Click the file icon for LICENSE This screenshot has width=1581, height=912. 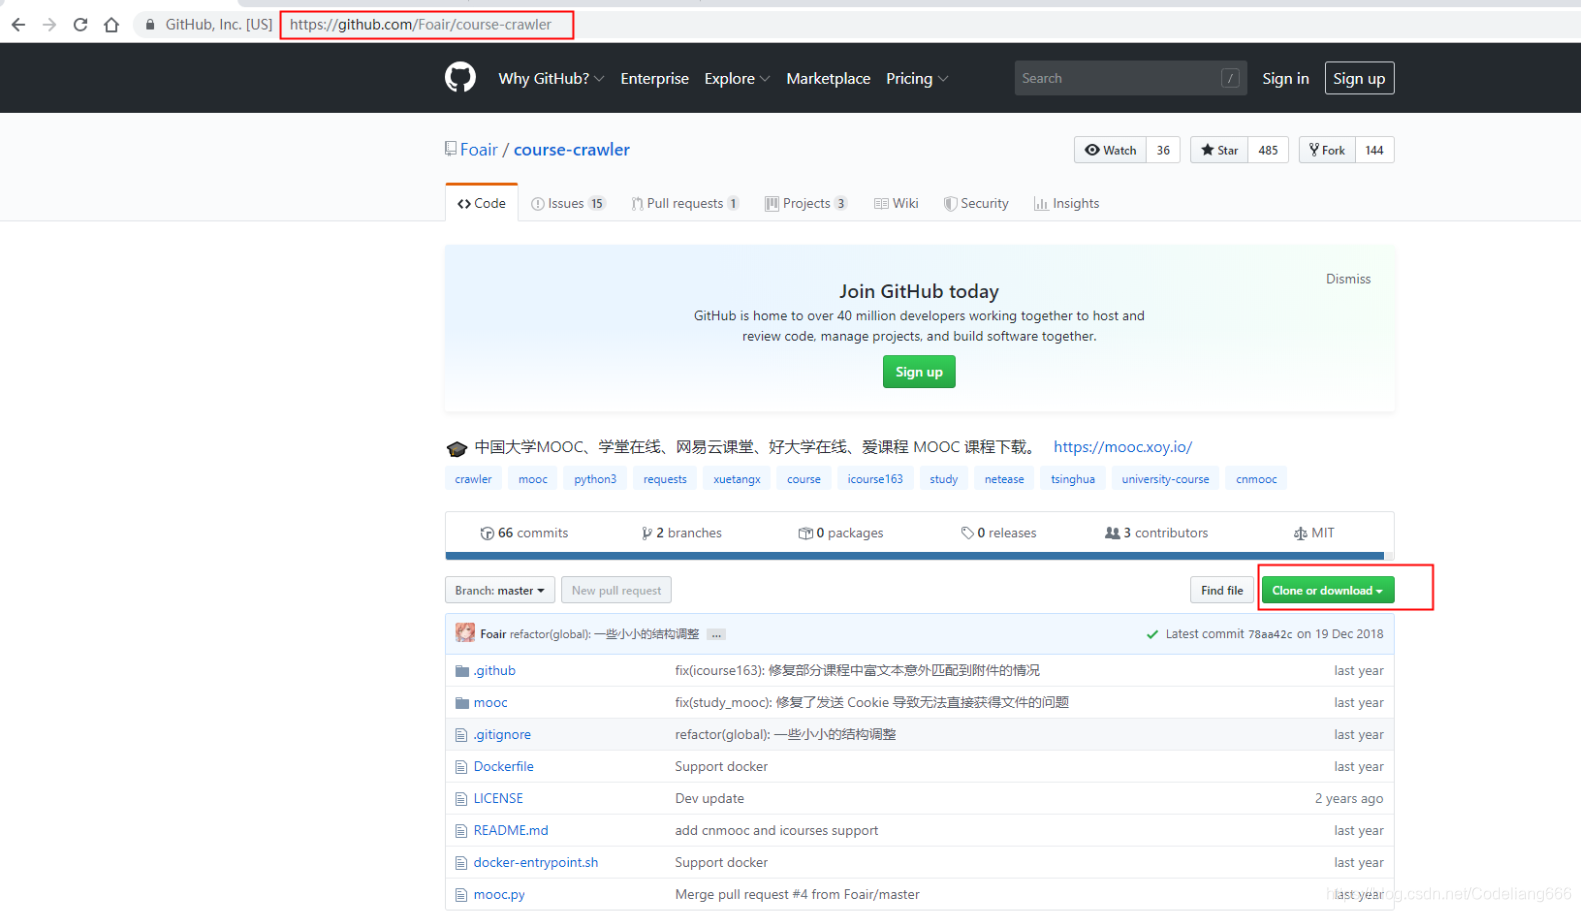point(461,799)
